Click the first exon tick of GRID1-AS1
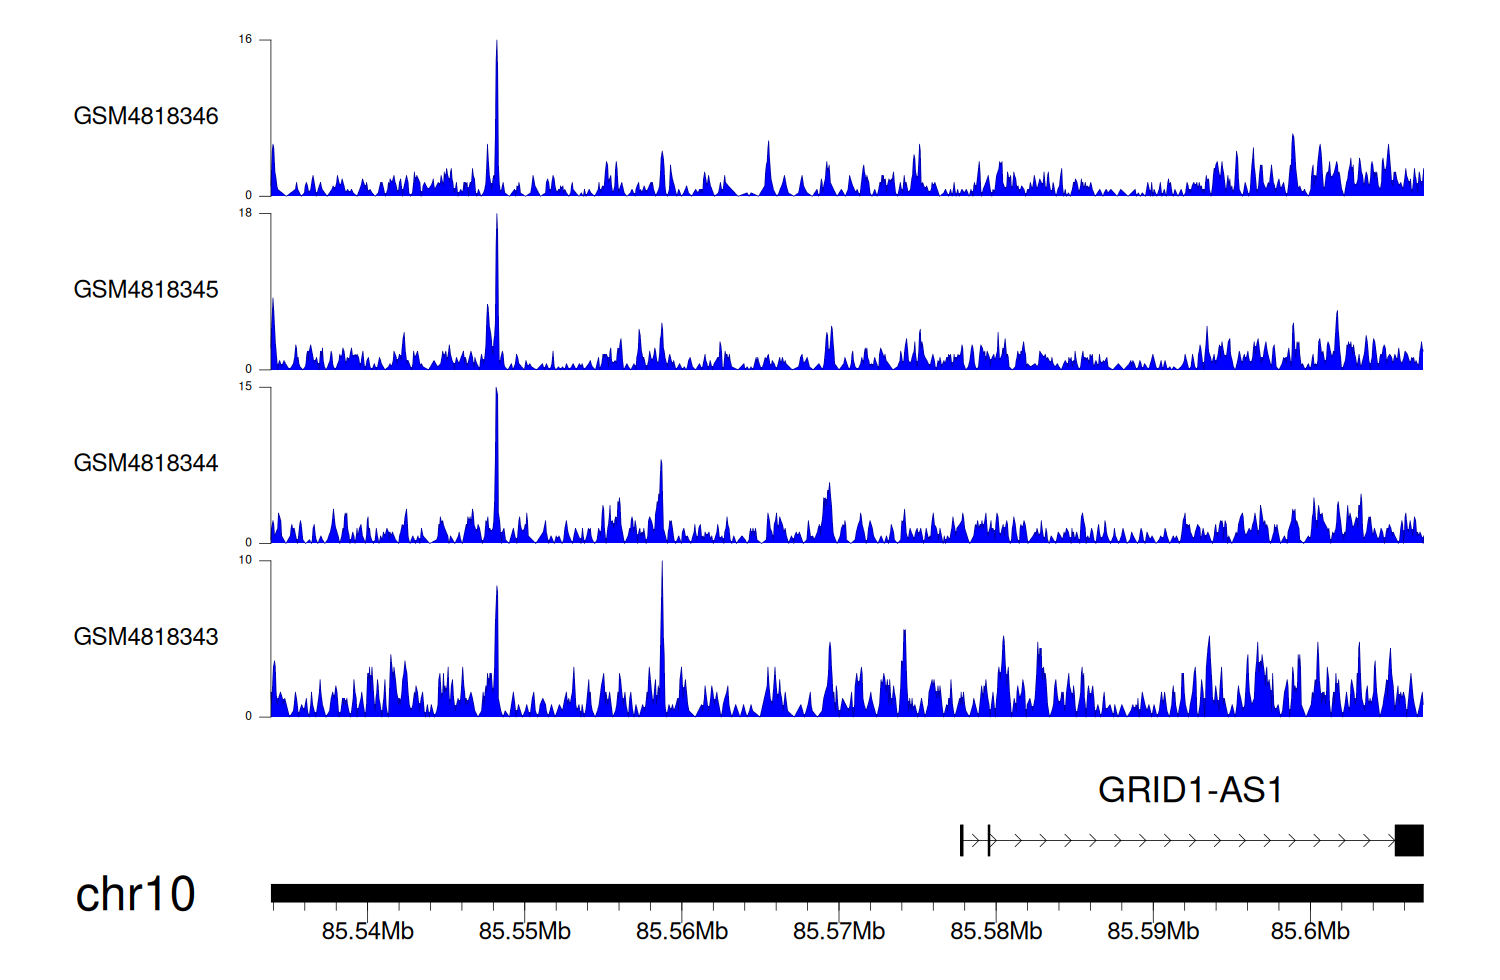 pos(962,841)
